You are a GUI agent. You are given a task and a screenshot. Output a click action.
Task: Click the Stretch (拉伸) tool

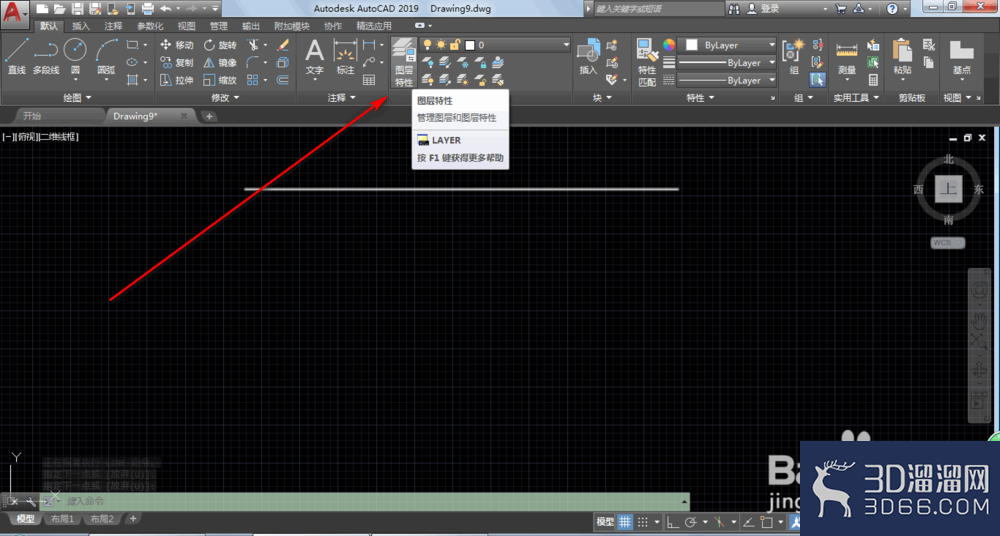click(177, 80)
